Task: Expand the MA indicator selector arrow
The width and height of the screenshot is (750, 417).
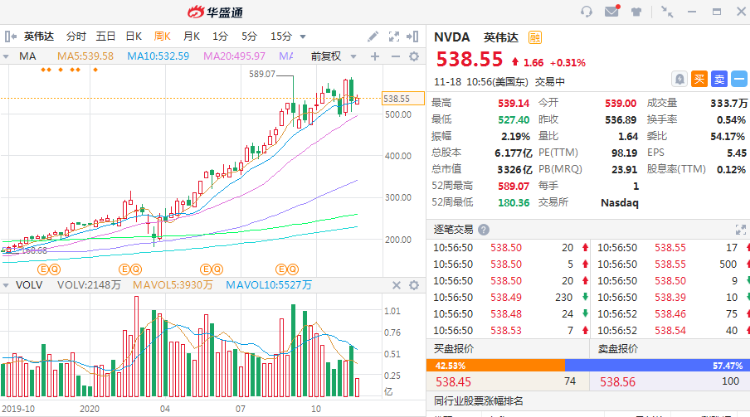Action: tap(6, 56)
